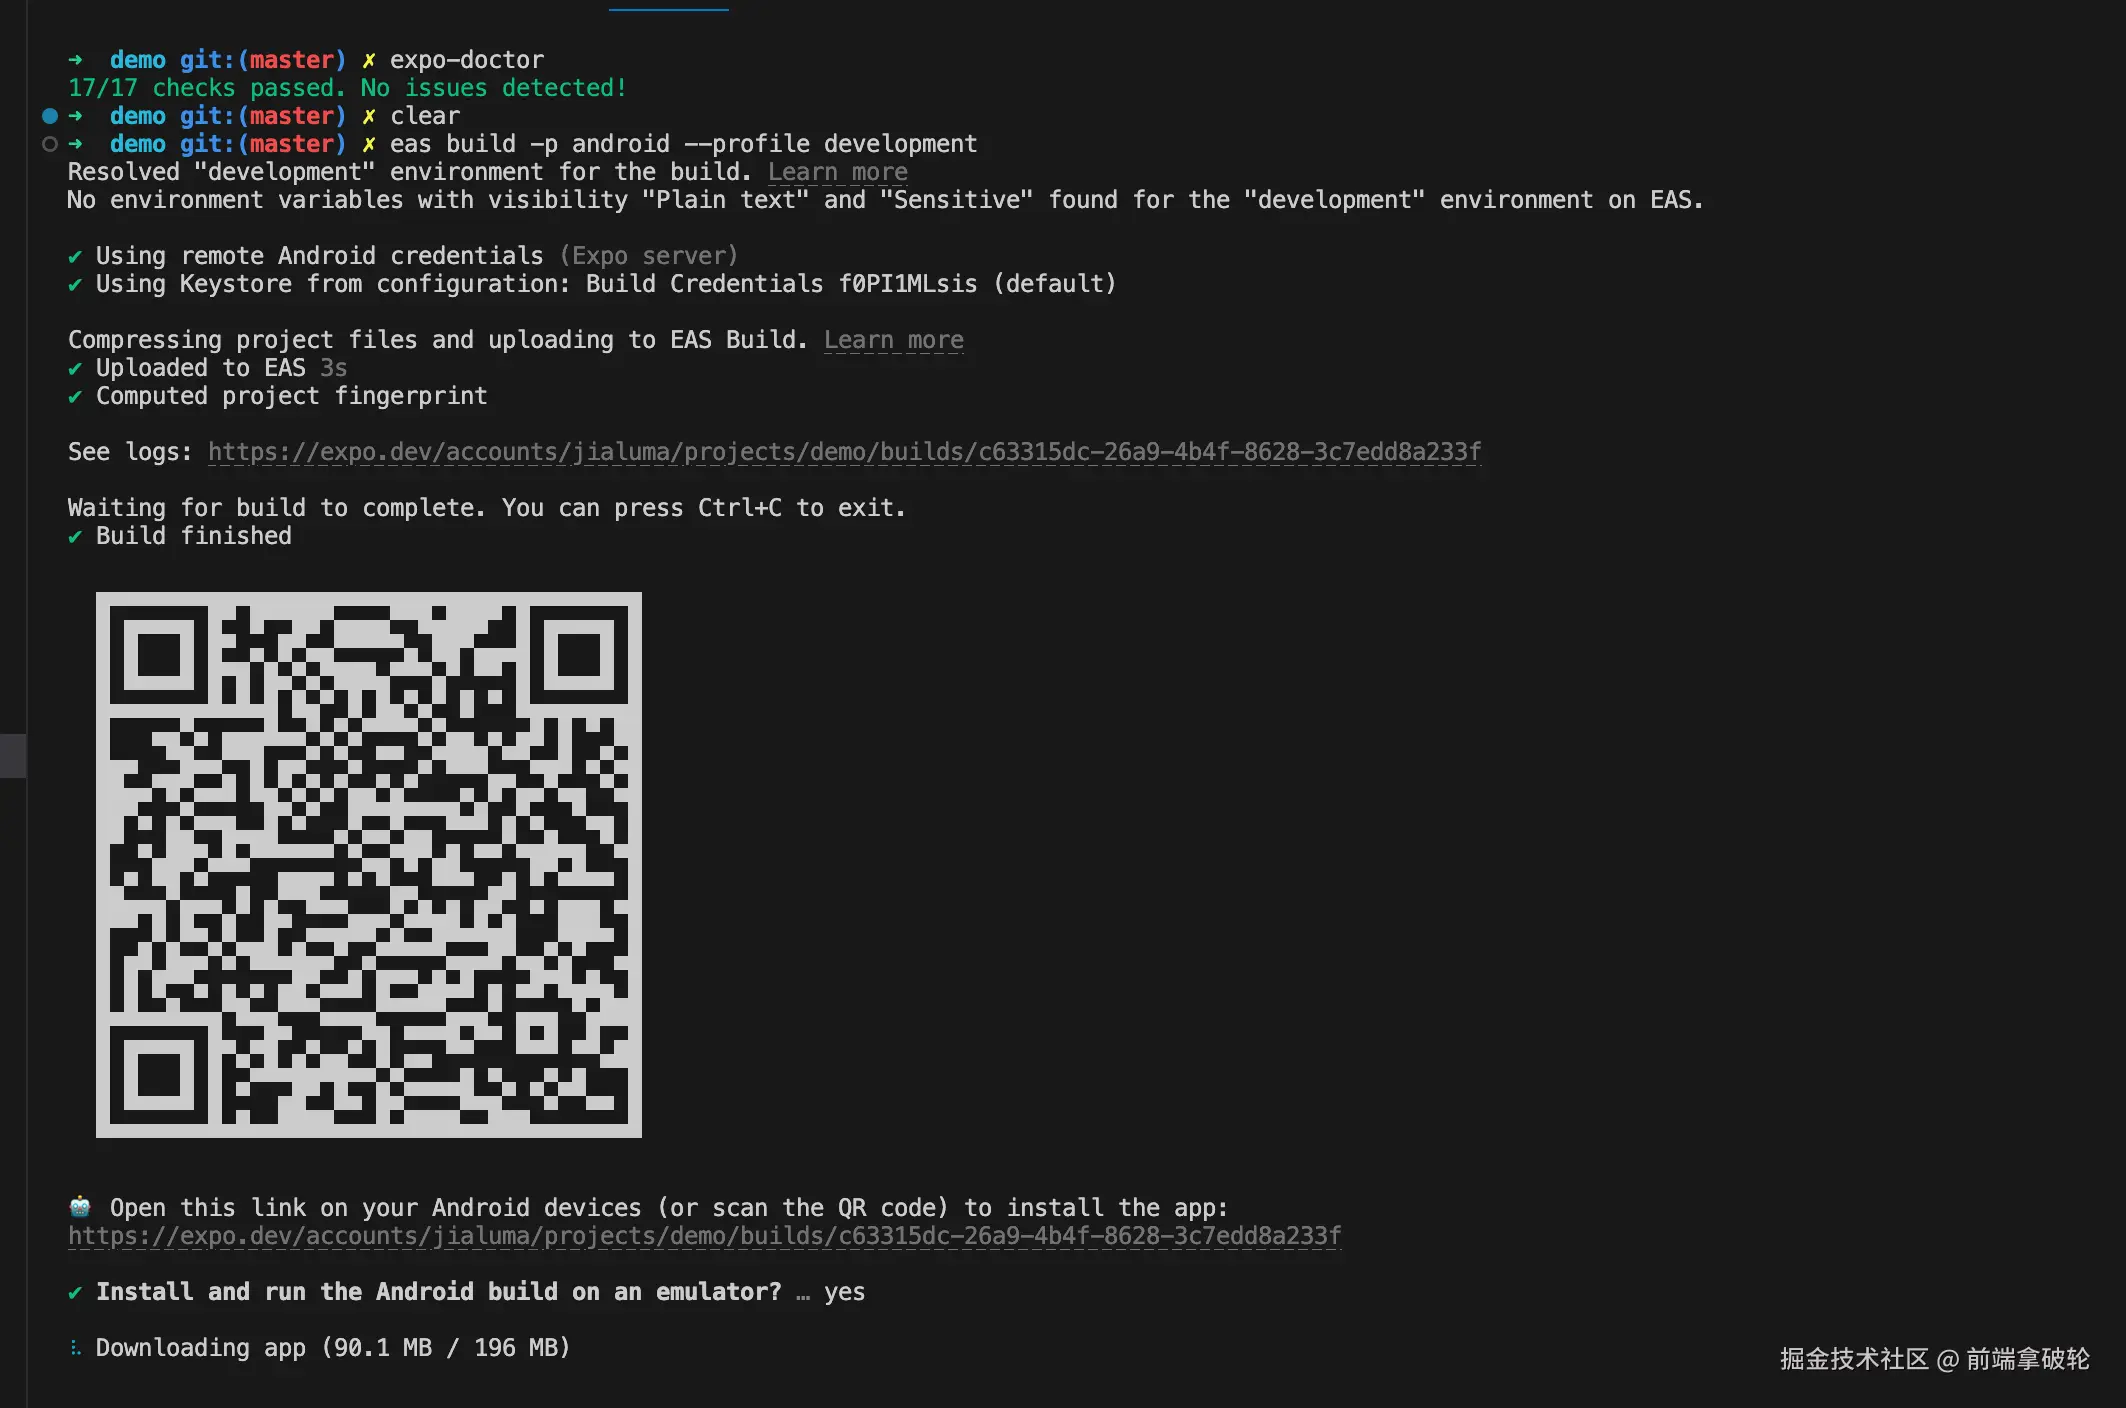Click the blue command decoration dot beside clear

tap(50, 116)
